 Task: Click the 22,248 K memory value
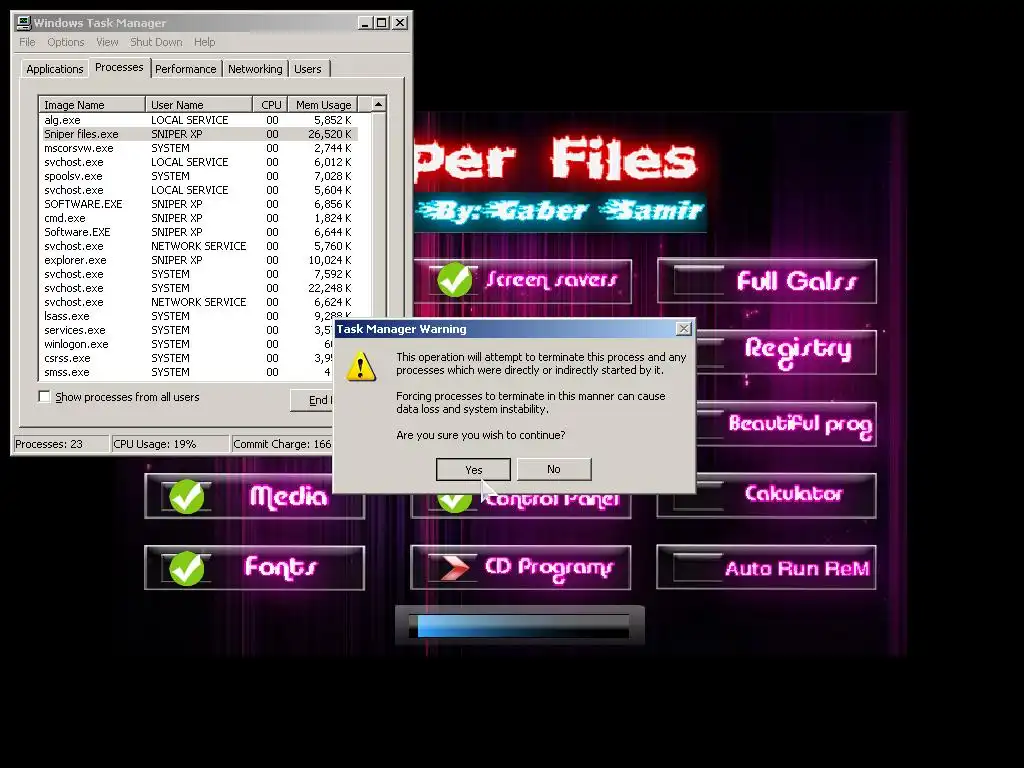[329, 288]
